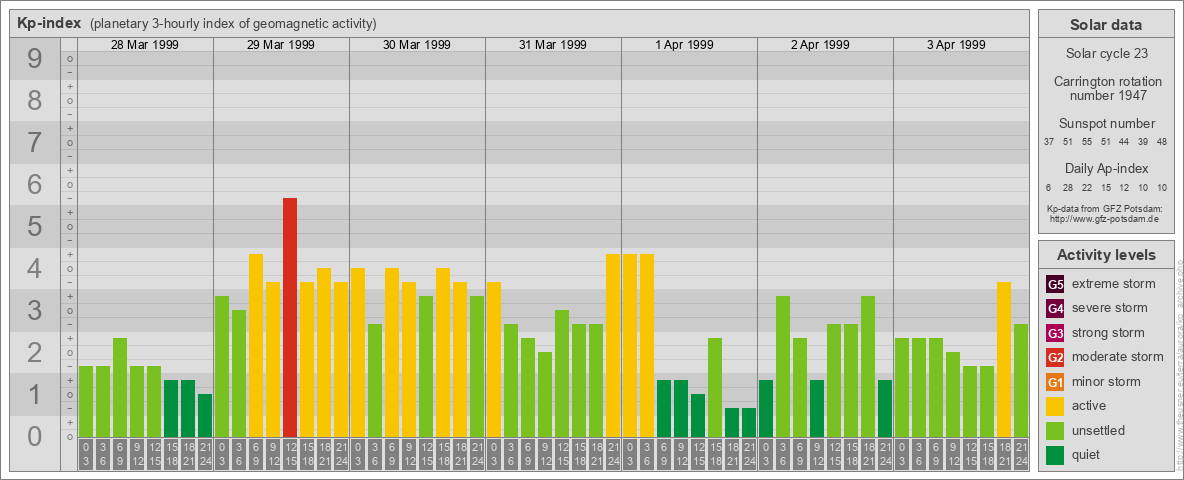This screenshot has width=1184, height=480.
Task: Click the 'Sunspot number' label
Action: 1106,124
